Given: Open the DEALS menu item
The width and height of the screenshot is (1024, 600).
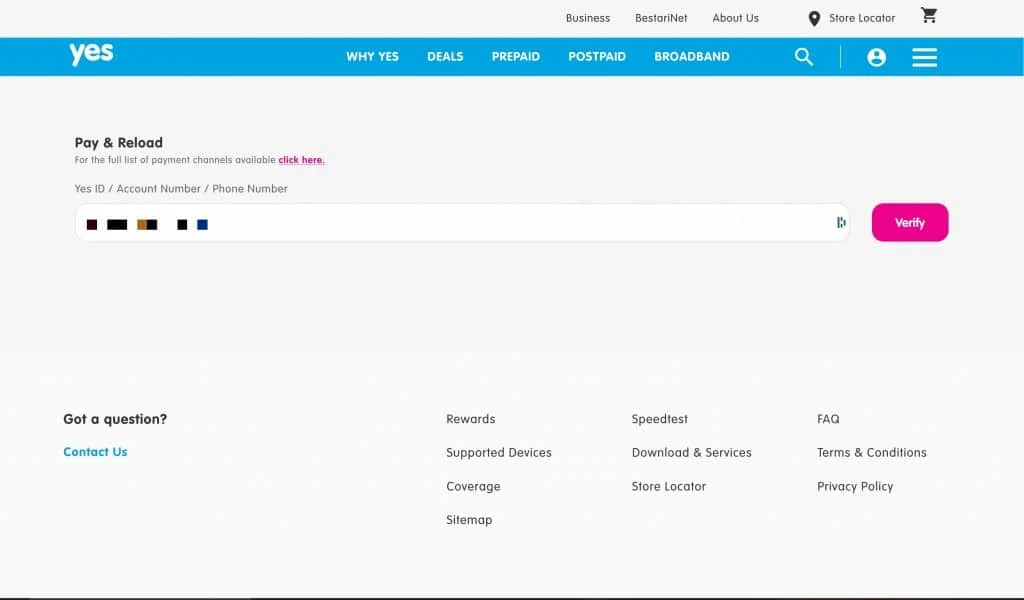Looking at the screenshot, I should click(445, 57).
